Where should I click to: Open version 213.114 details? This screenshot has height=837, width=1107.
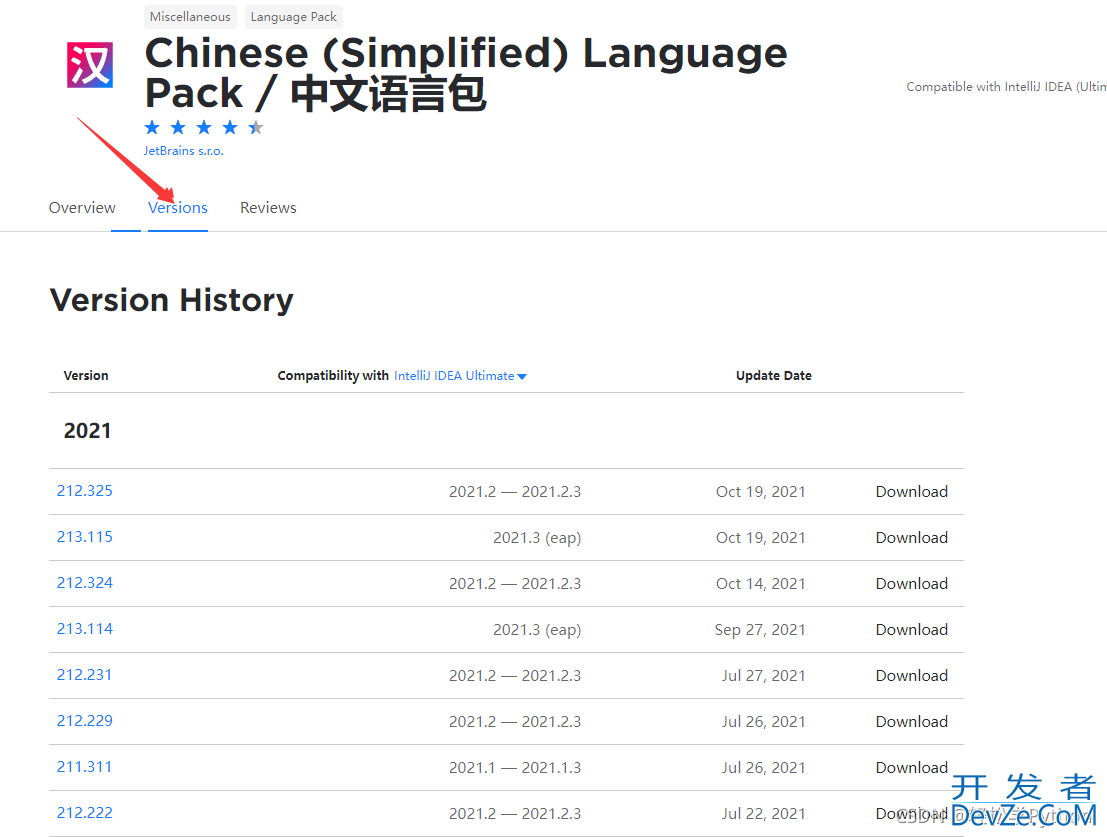(85, 628)
